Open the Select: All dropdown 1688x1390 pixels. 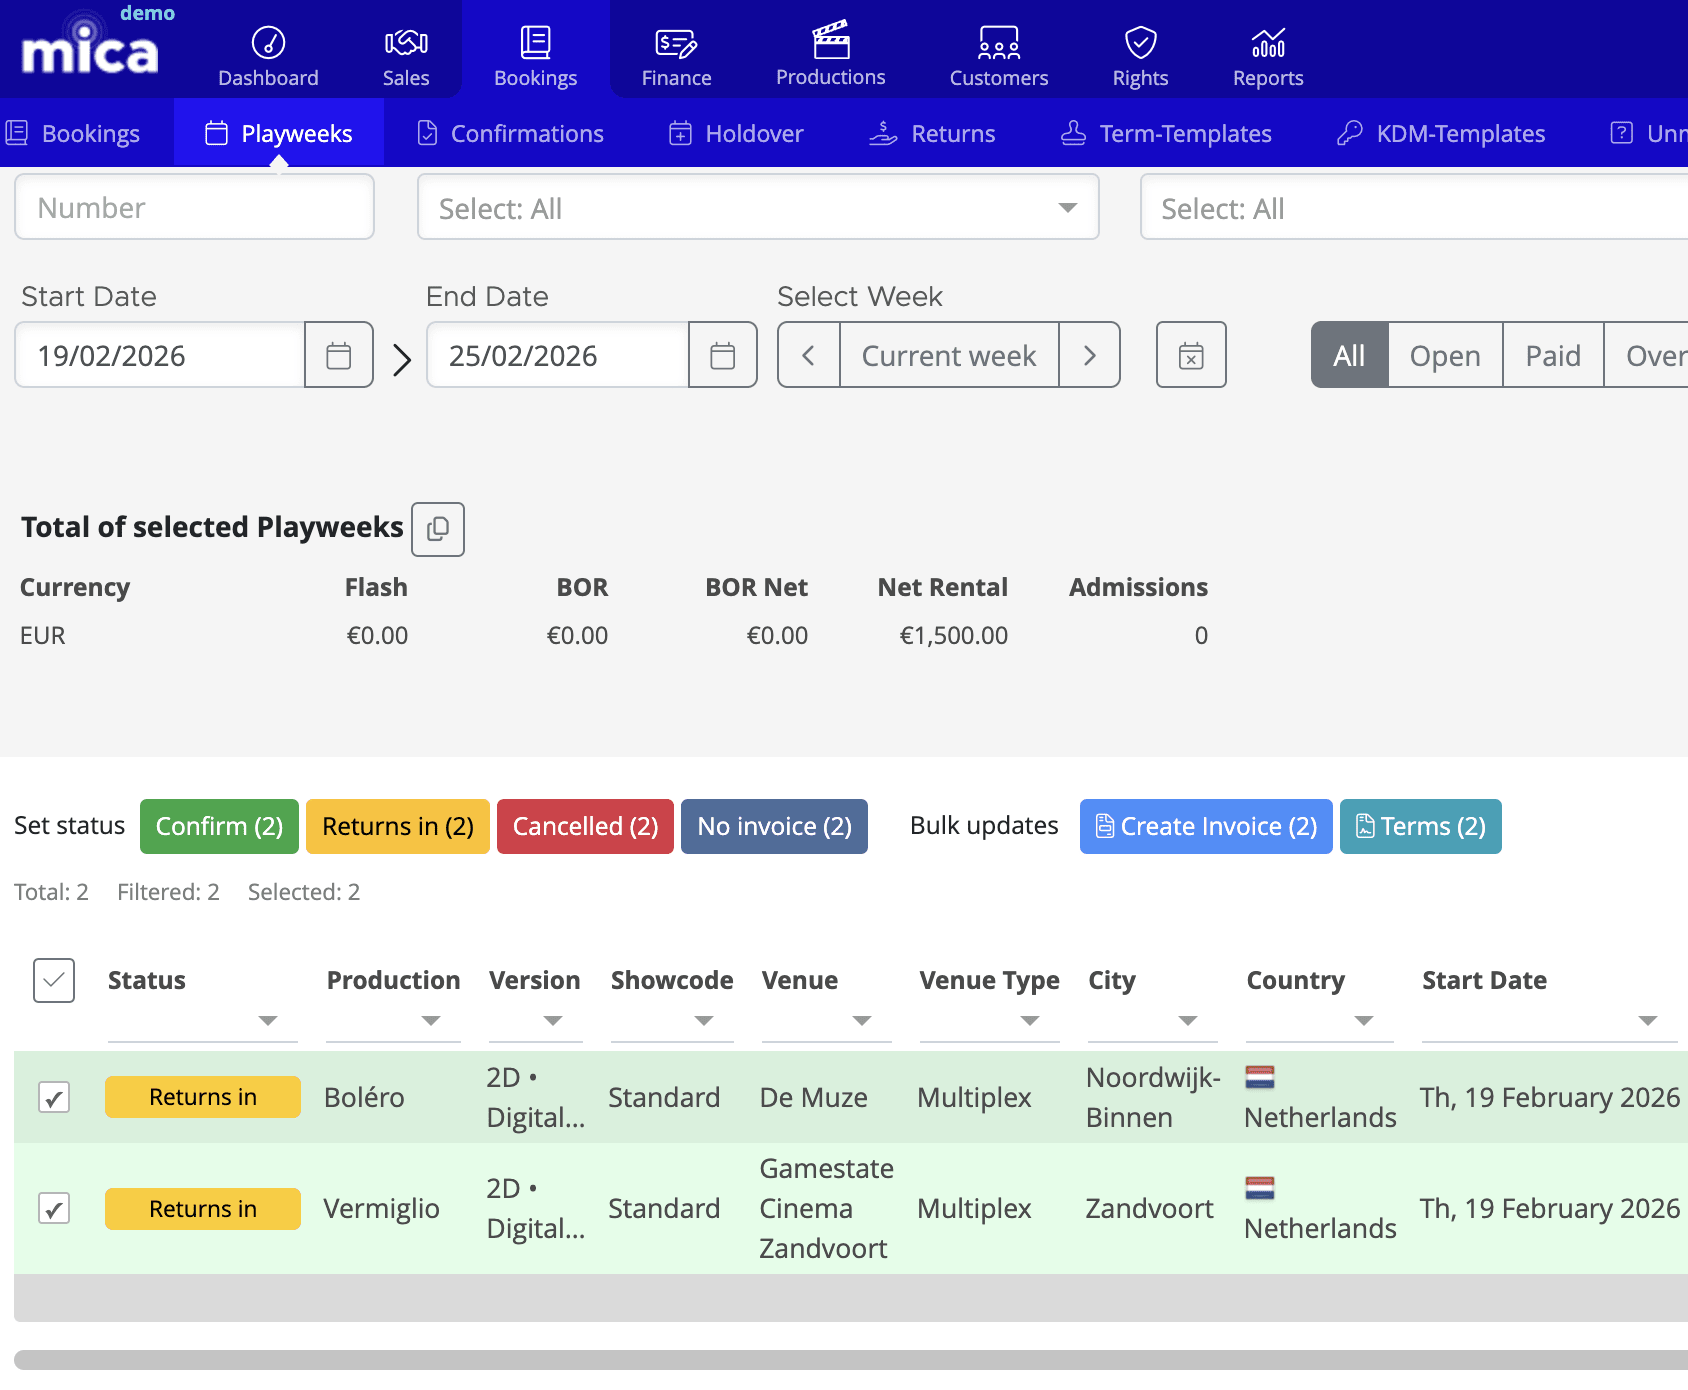tap(757, 207)
